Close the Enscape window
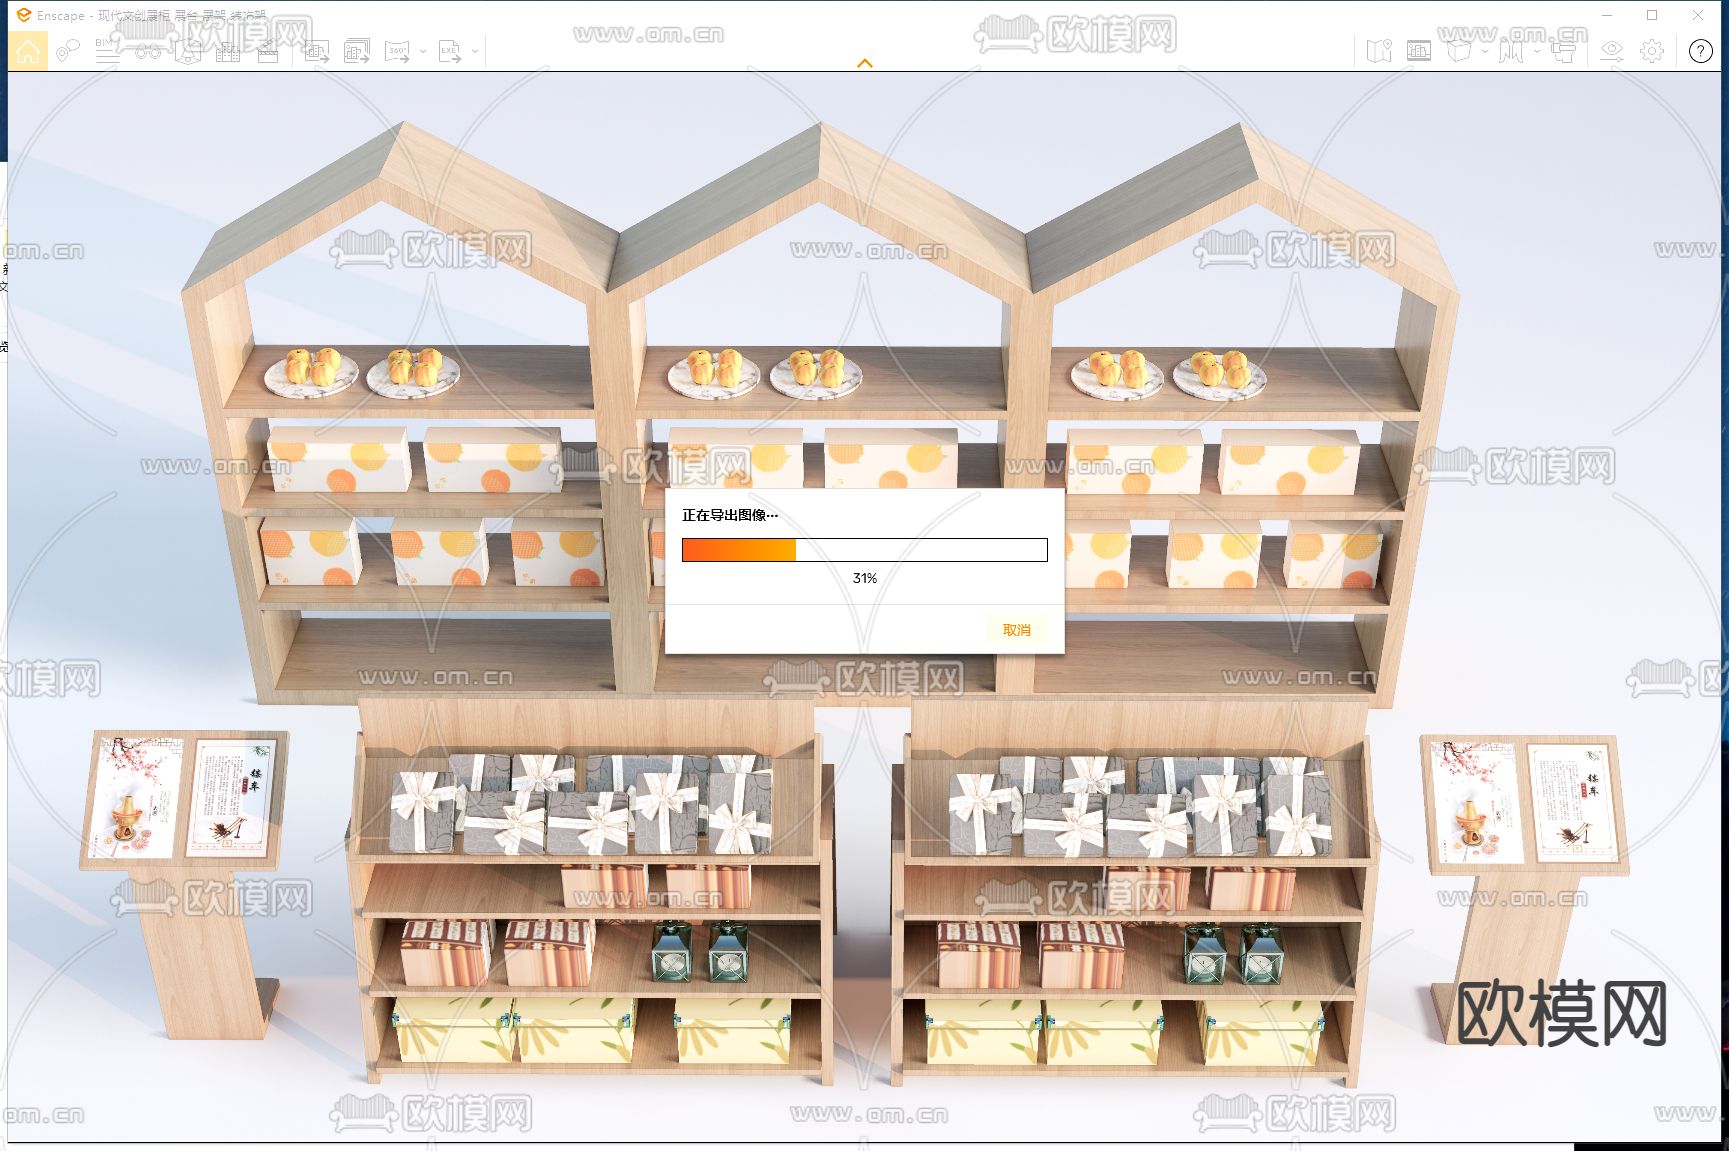1729x1151 pixels. click(x=1697, y=15)
